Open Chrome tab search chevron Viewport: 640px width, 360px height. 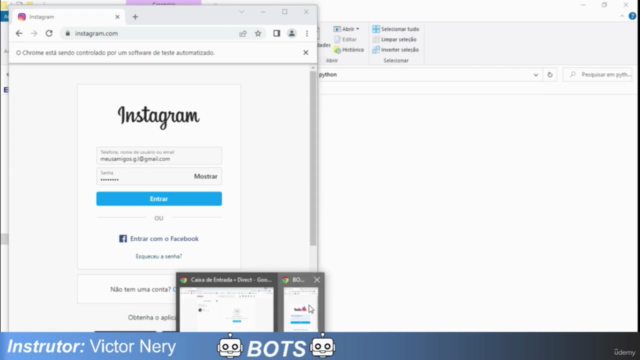(242, 12)
